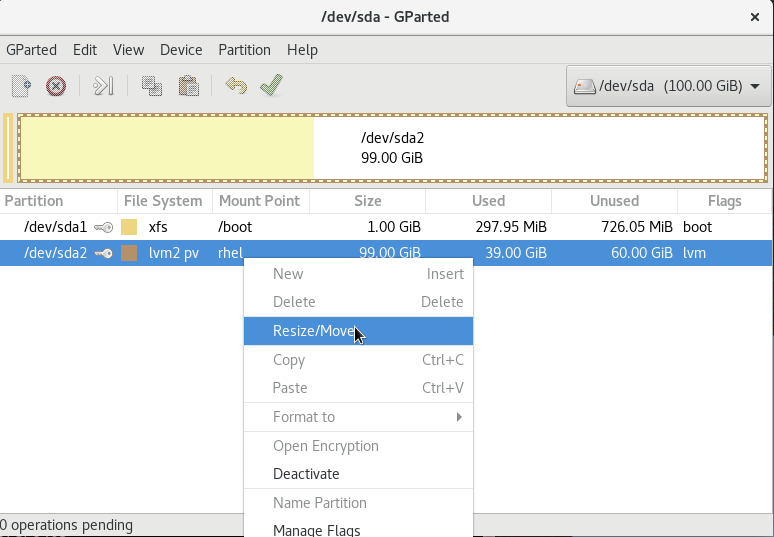Screen dimensions: 774x537
Task: Click the Unused column header
Action: [x=614, y=201]
